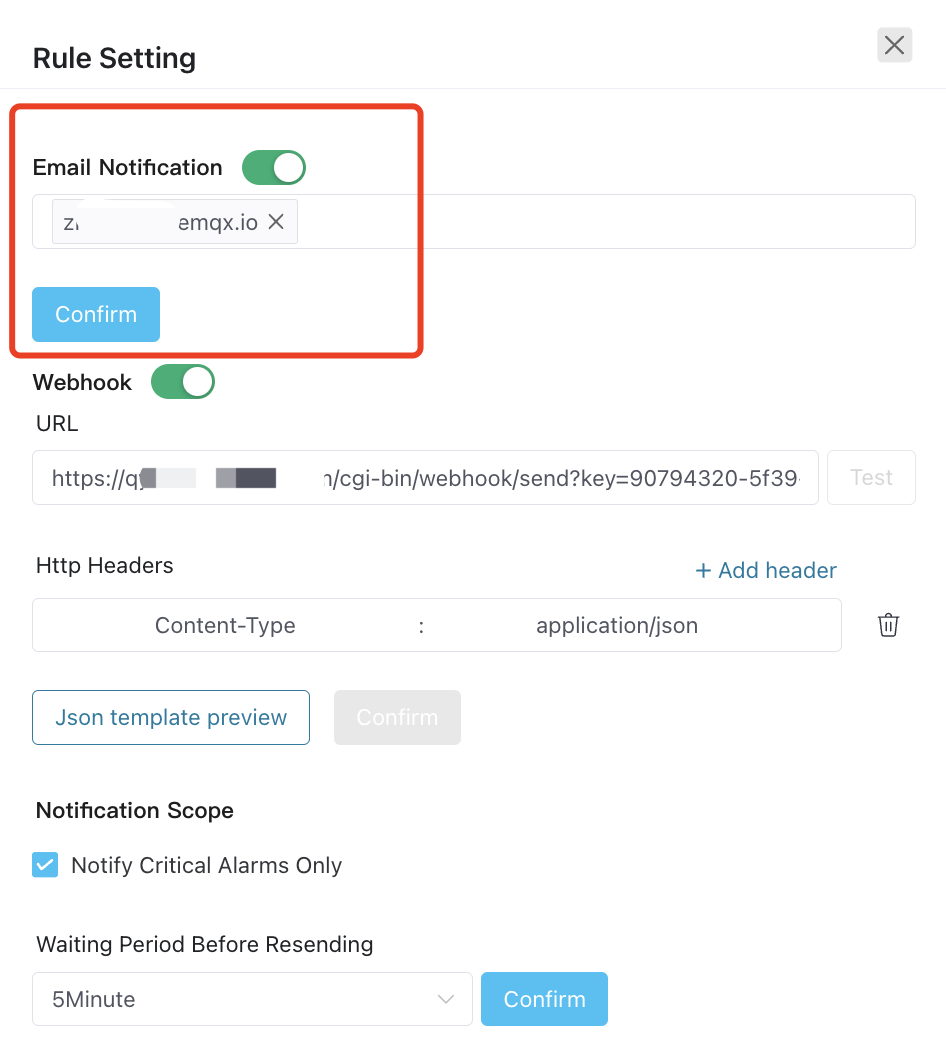The width and height of the screenshot is (946, 1050).
Task: Click the Add header link
Action: (x=777, y=571)
